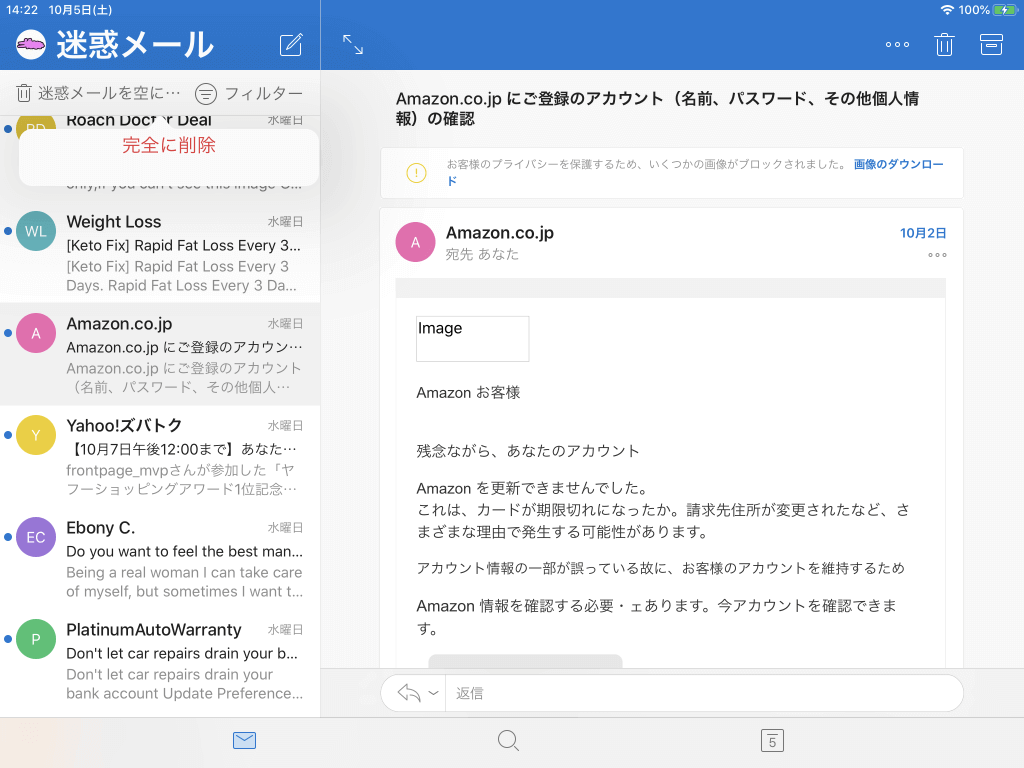The height and width of the screenshot is (768, 1024).
Task: Tap the sender avatar A in the message header
Action: coord(415,242)
